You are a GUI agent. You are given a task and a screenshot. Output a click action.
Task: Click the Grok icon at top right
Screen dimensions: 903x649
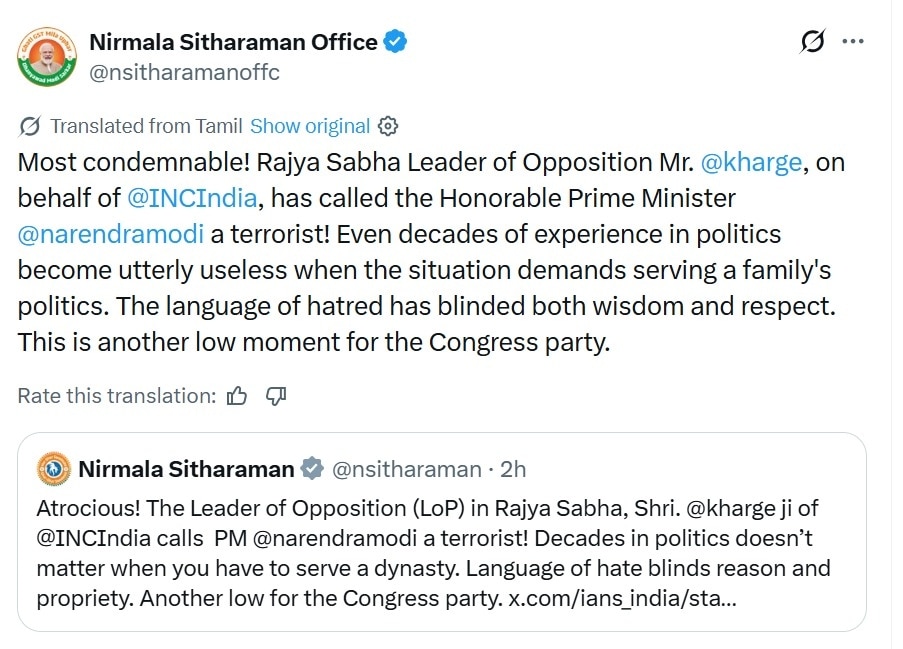point(812,42)
